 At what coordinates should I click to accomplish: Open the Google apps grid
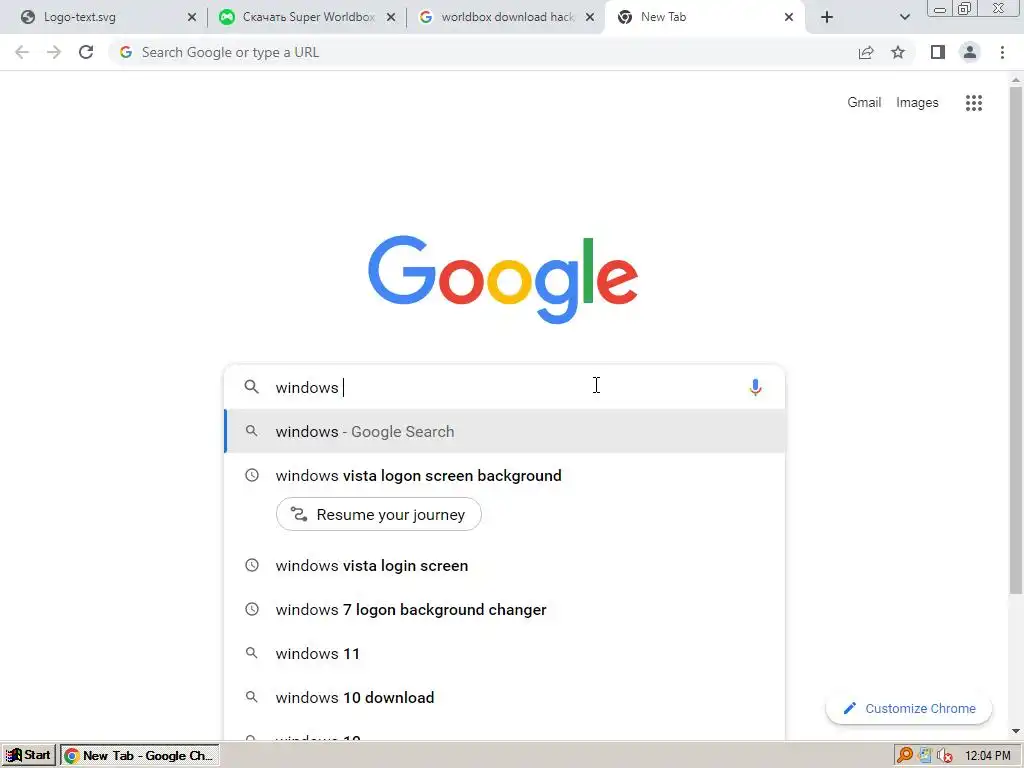click(x=974, y=103)
